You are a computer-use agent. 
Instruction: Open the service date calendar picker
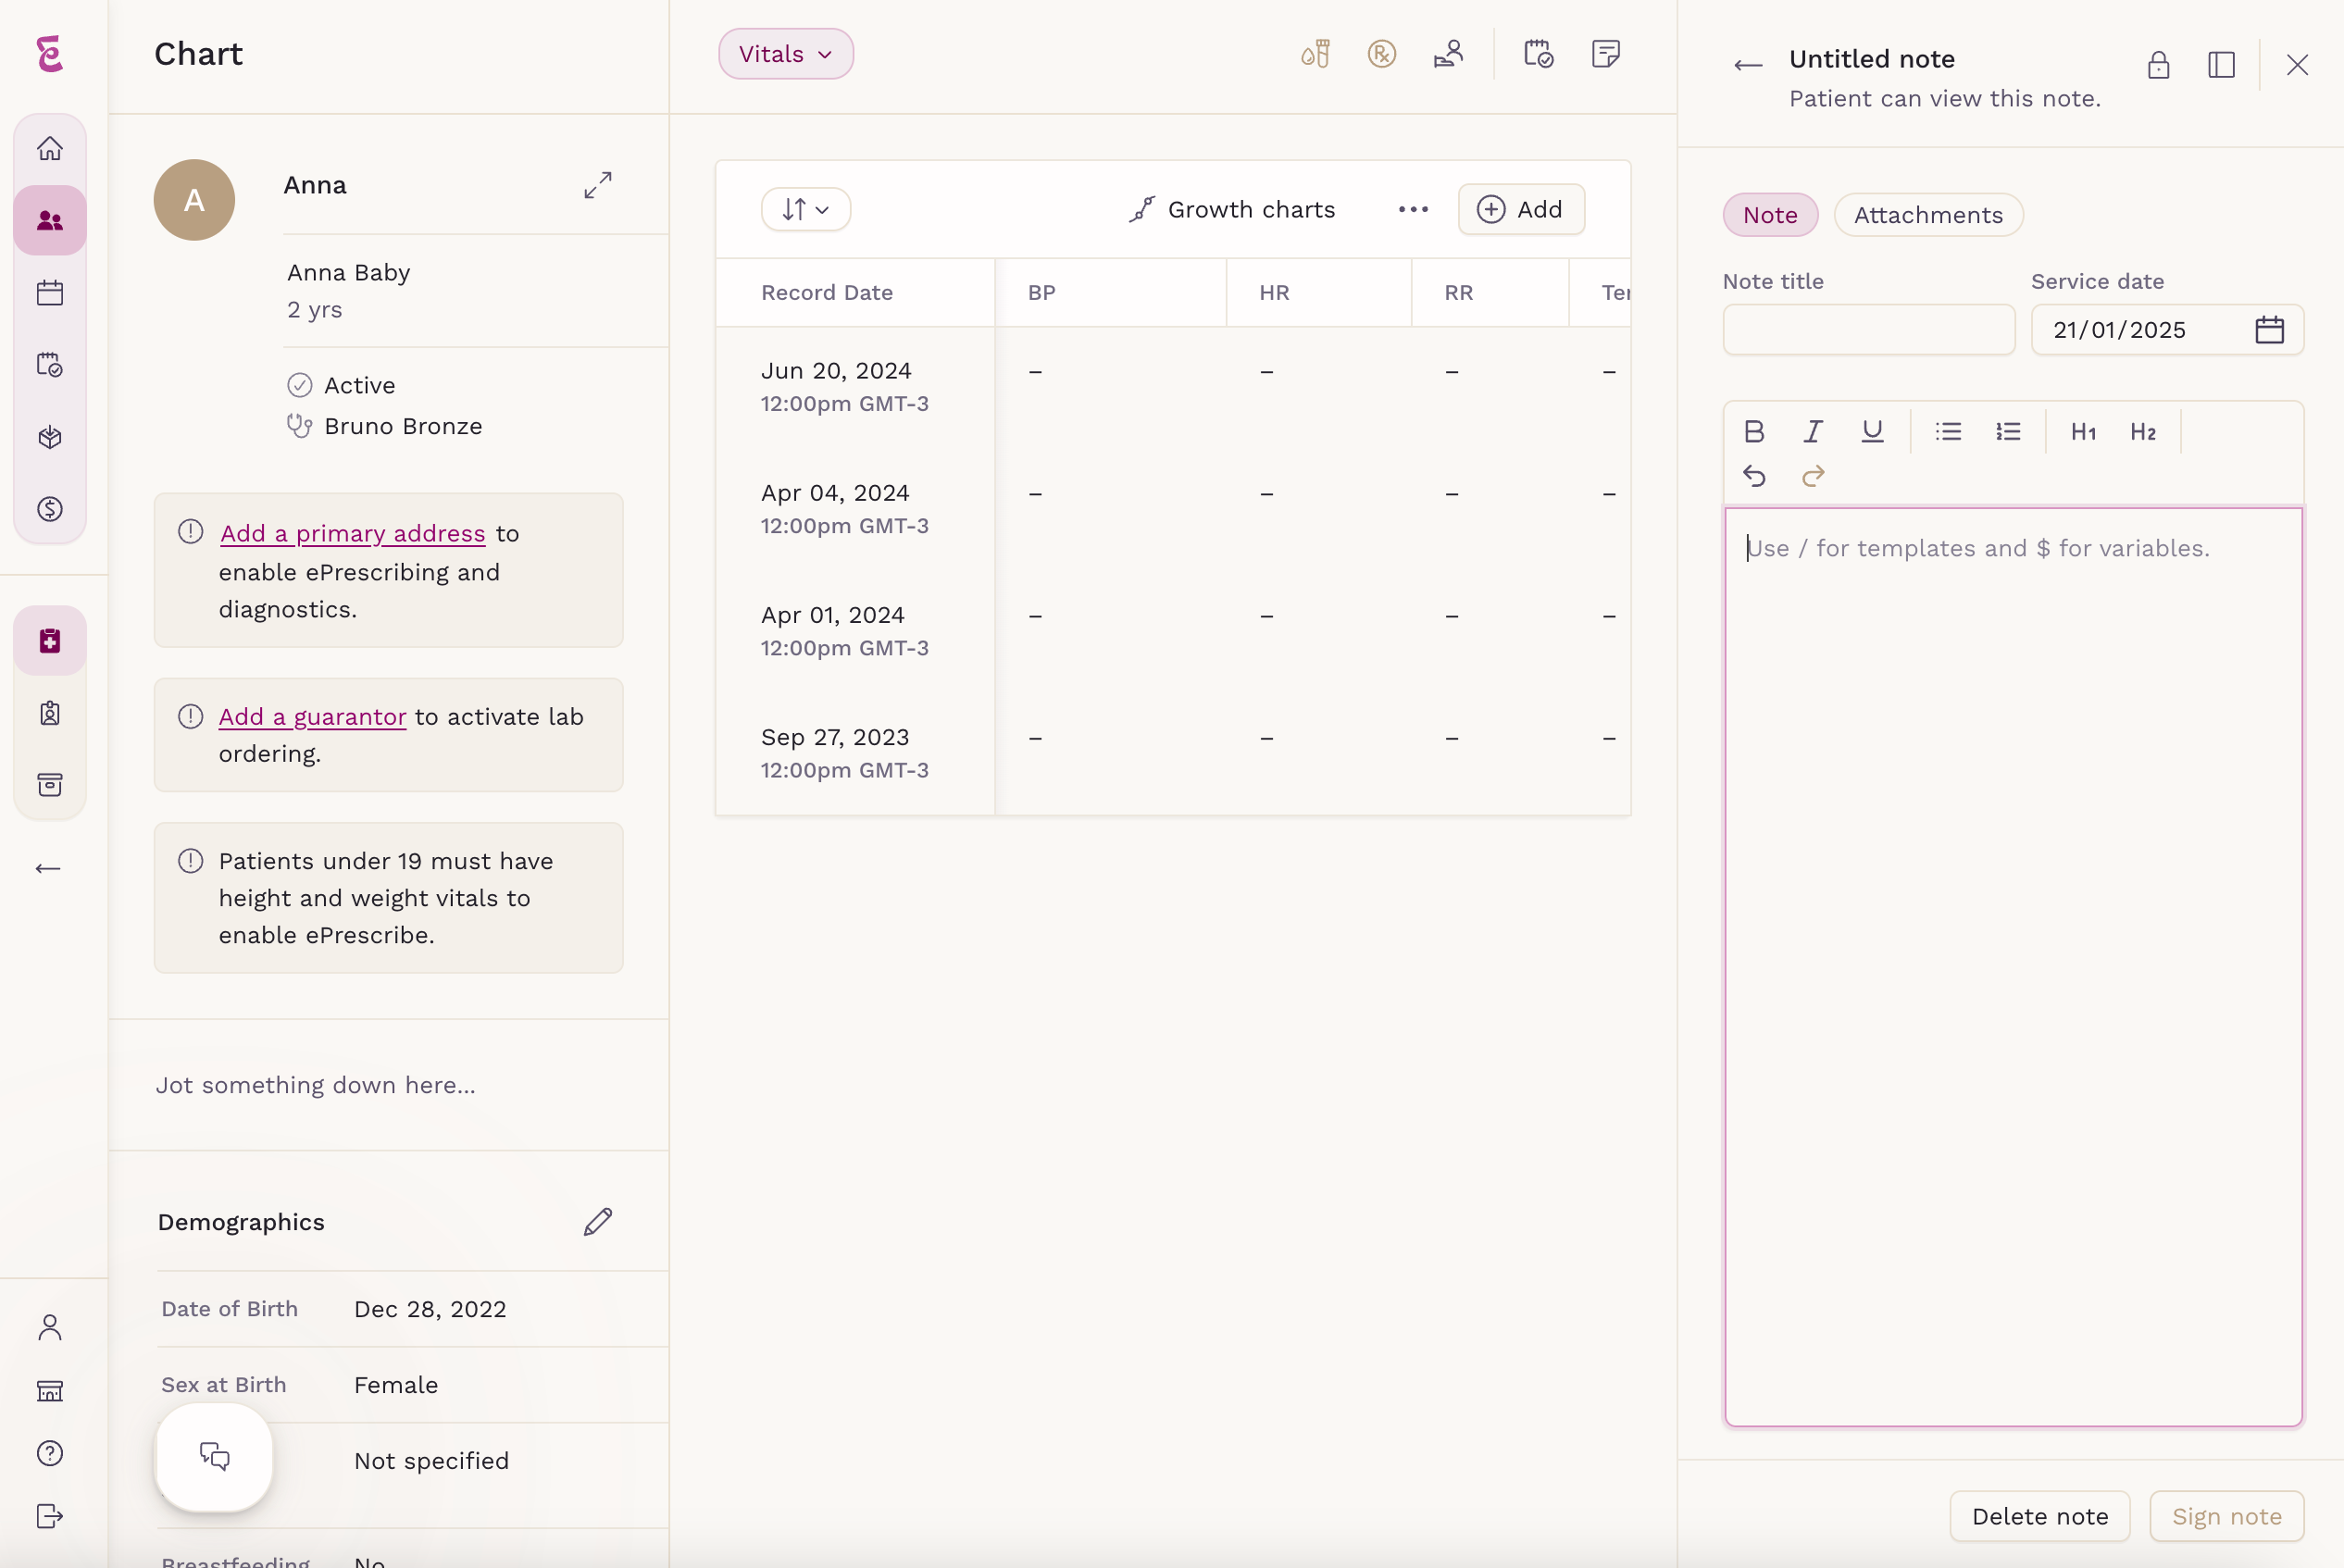pyautogui.click(x=2270, y=330)
